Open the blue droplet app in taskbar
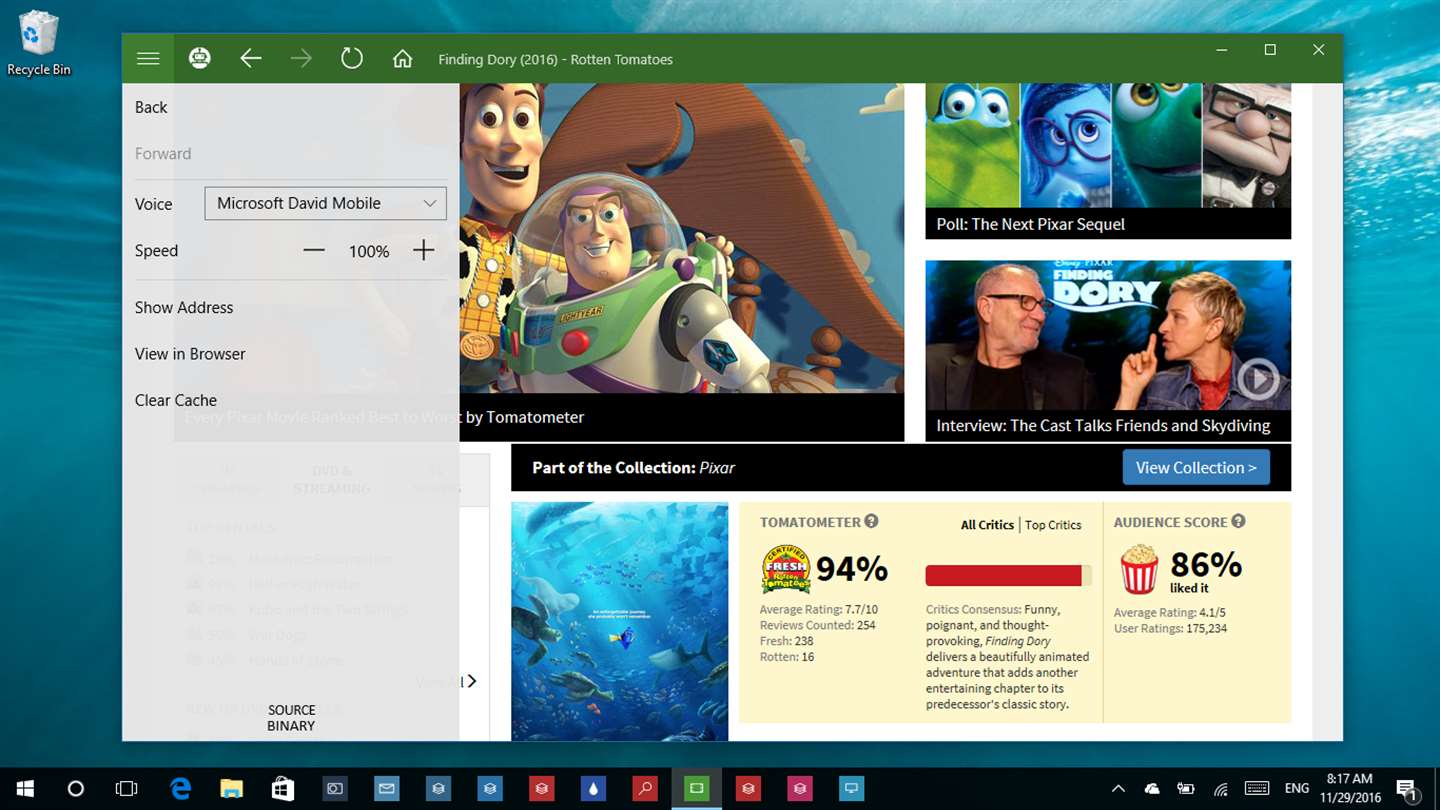1440x810 pixels. coord(593,789)
